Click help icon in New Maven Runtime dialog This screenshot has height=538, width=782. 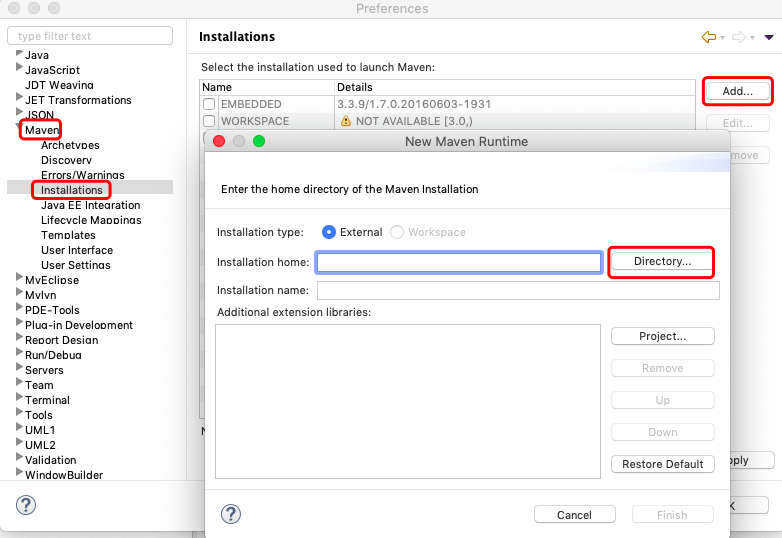pos(231,514)
